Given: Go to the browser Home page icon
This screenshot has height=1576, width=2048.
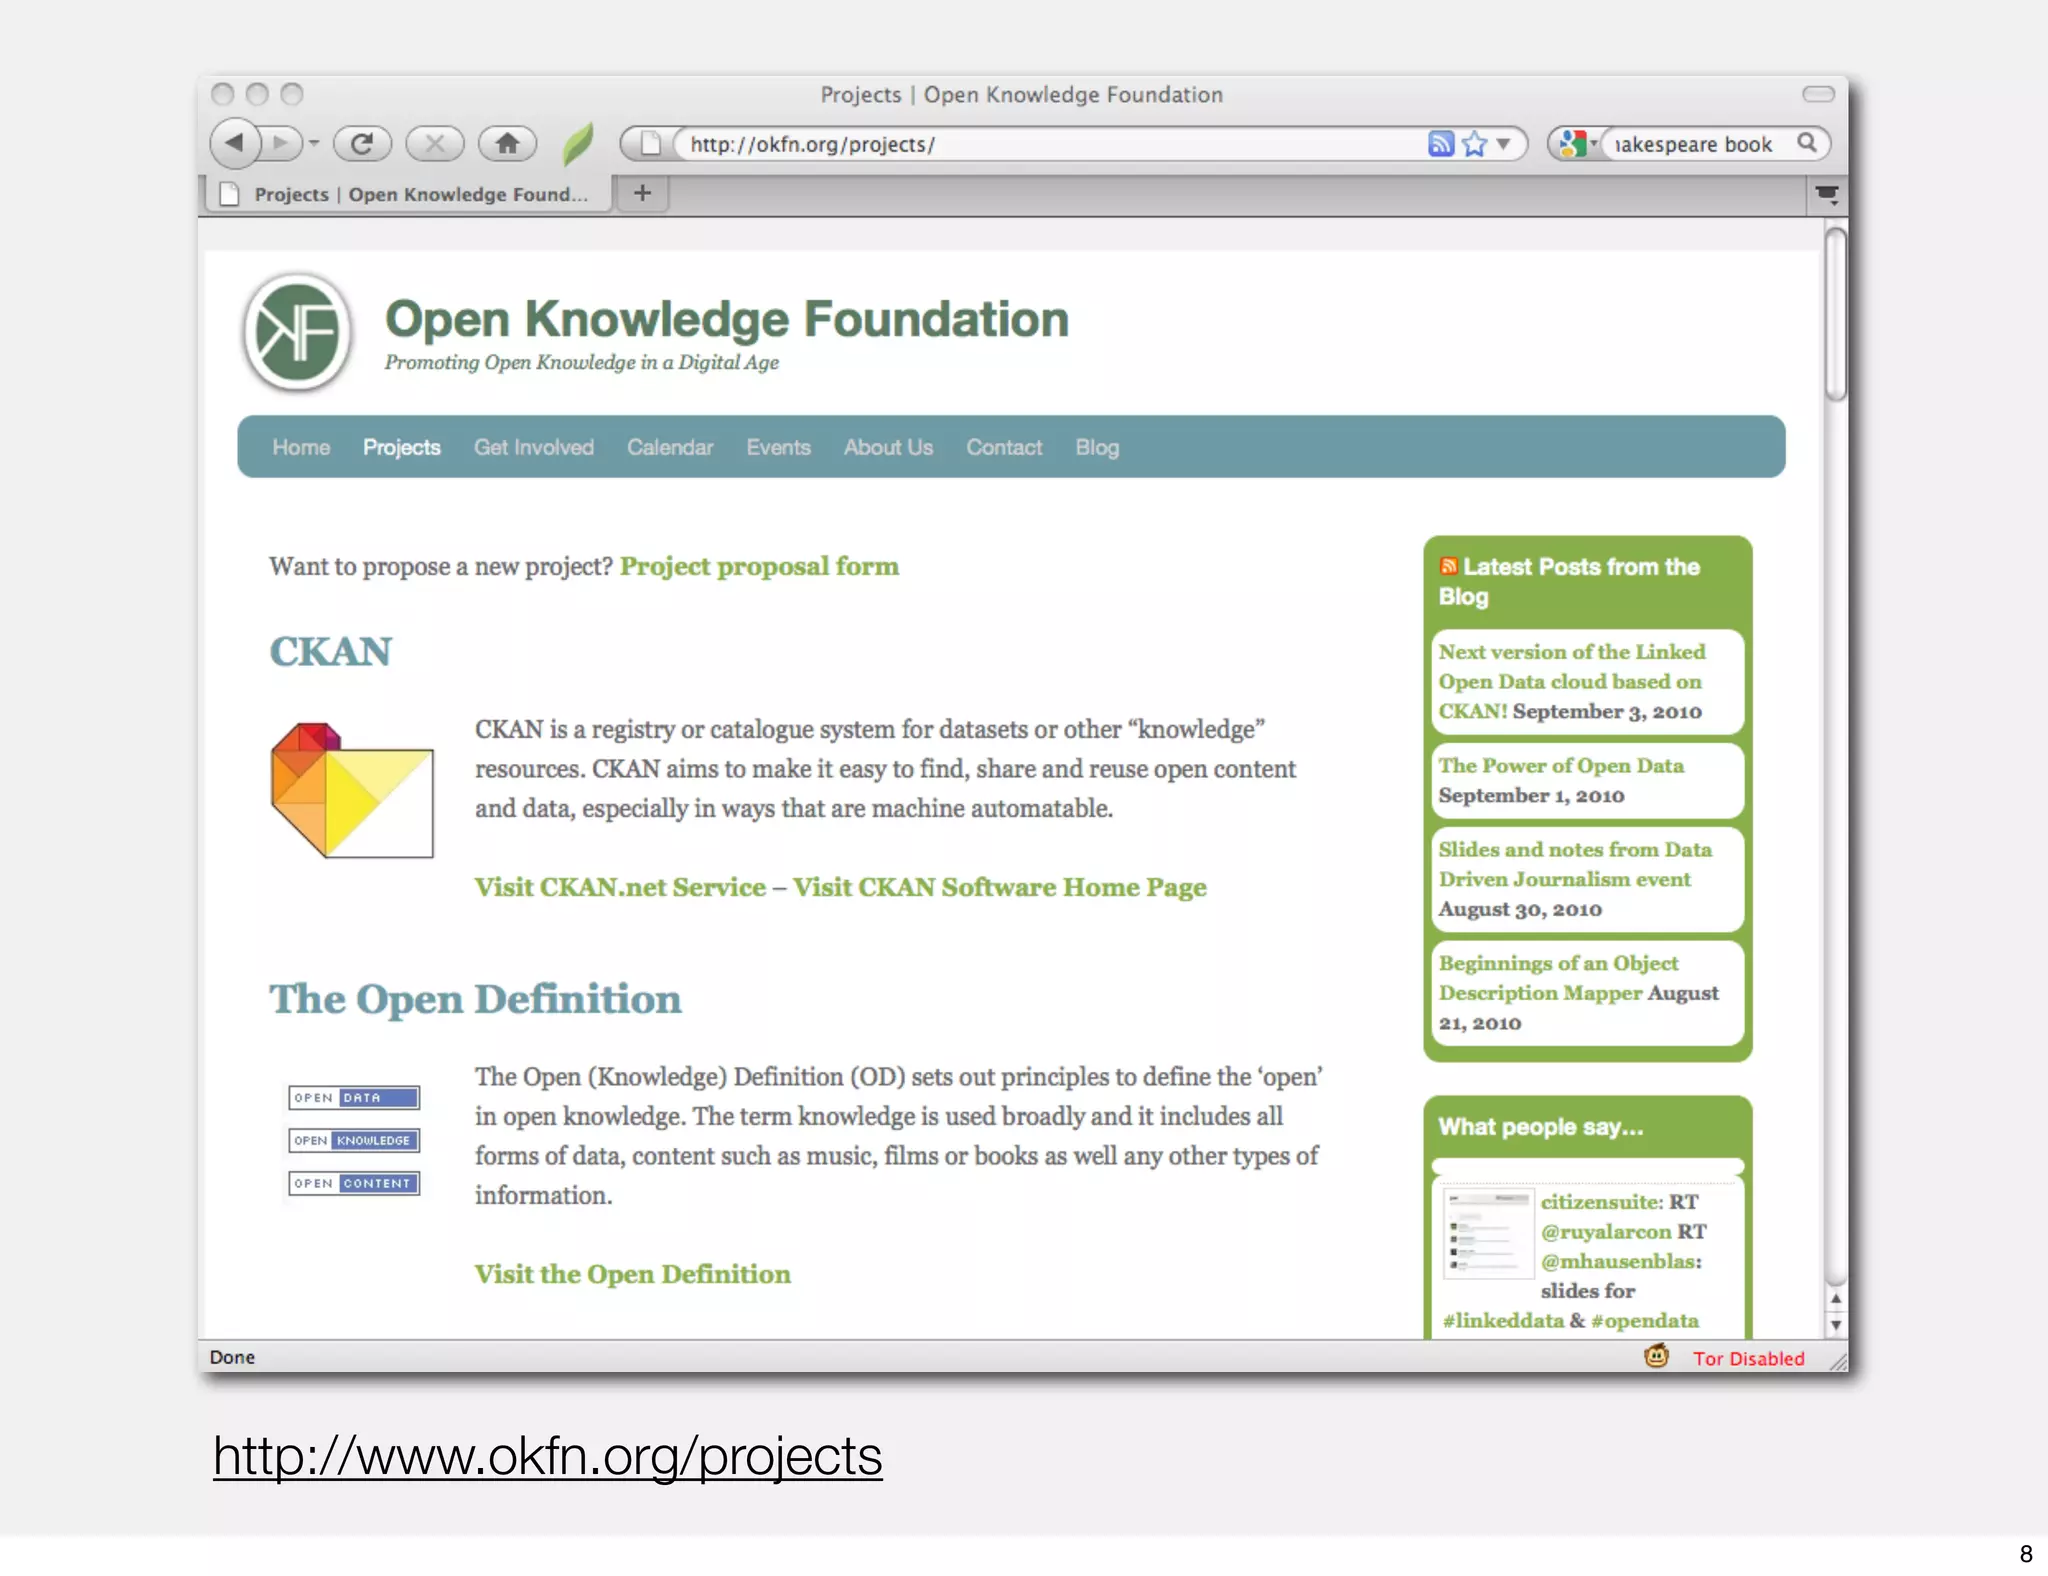Looking at the screenshot, I should coord(508,143).
